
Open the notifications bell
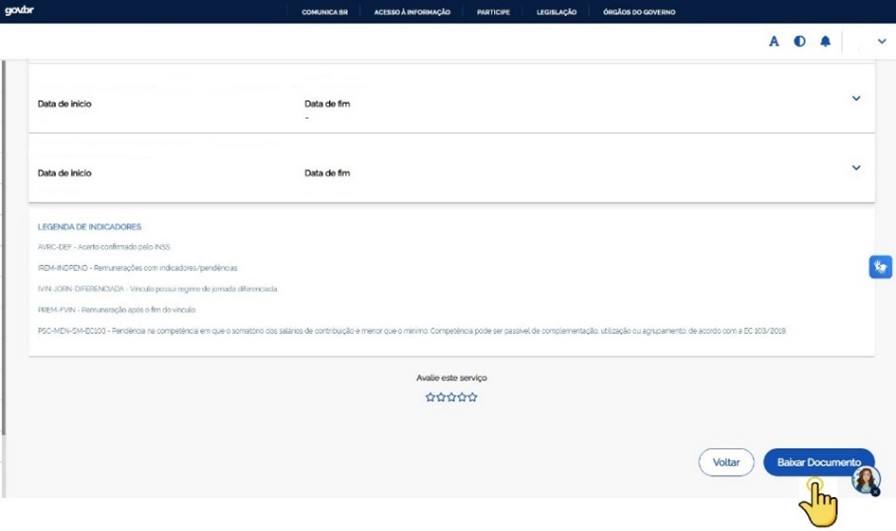[825, 42]
